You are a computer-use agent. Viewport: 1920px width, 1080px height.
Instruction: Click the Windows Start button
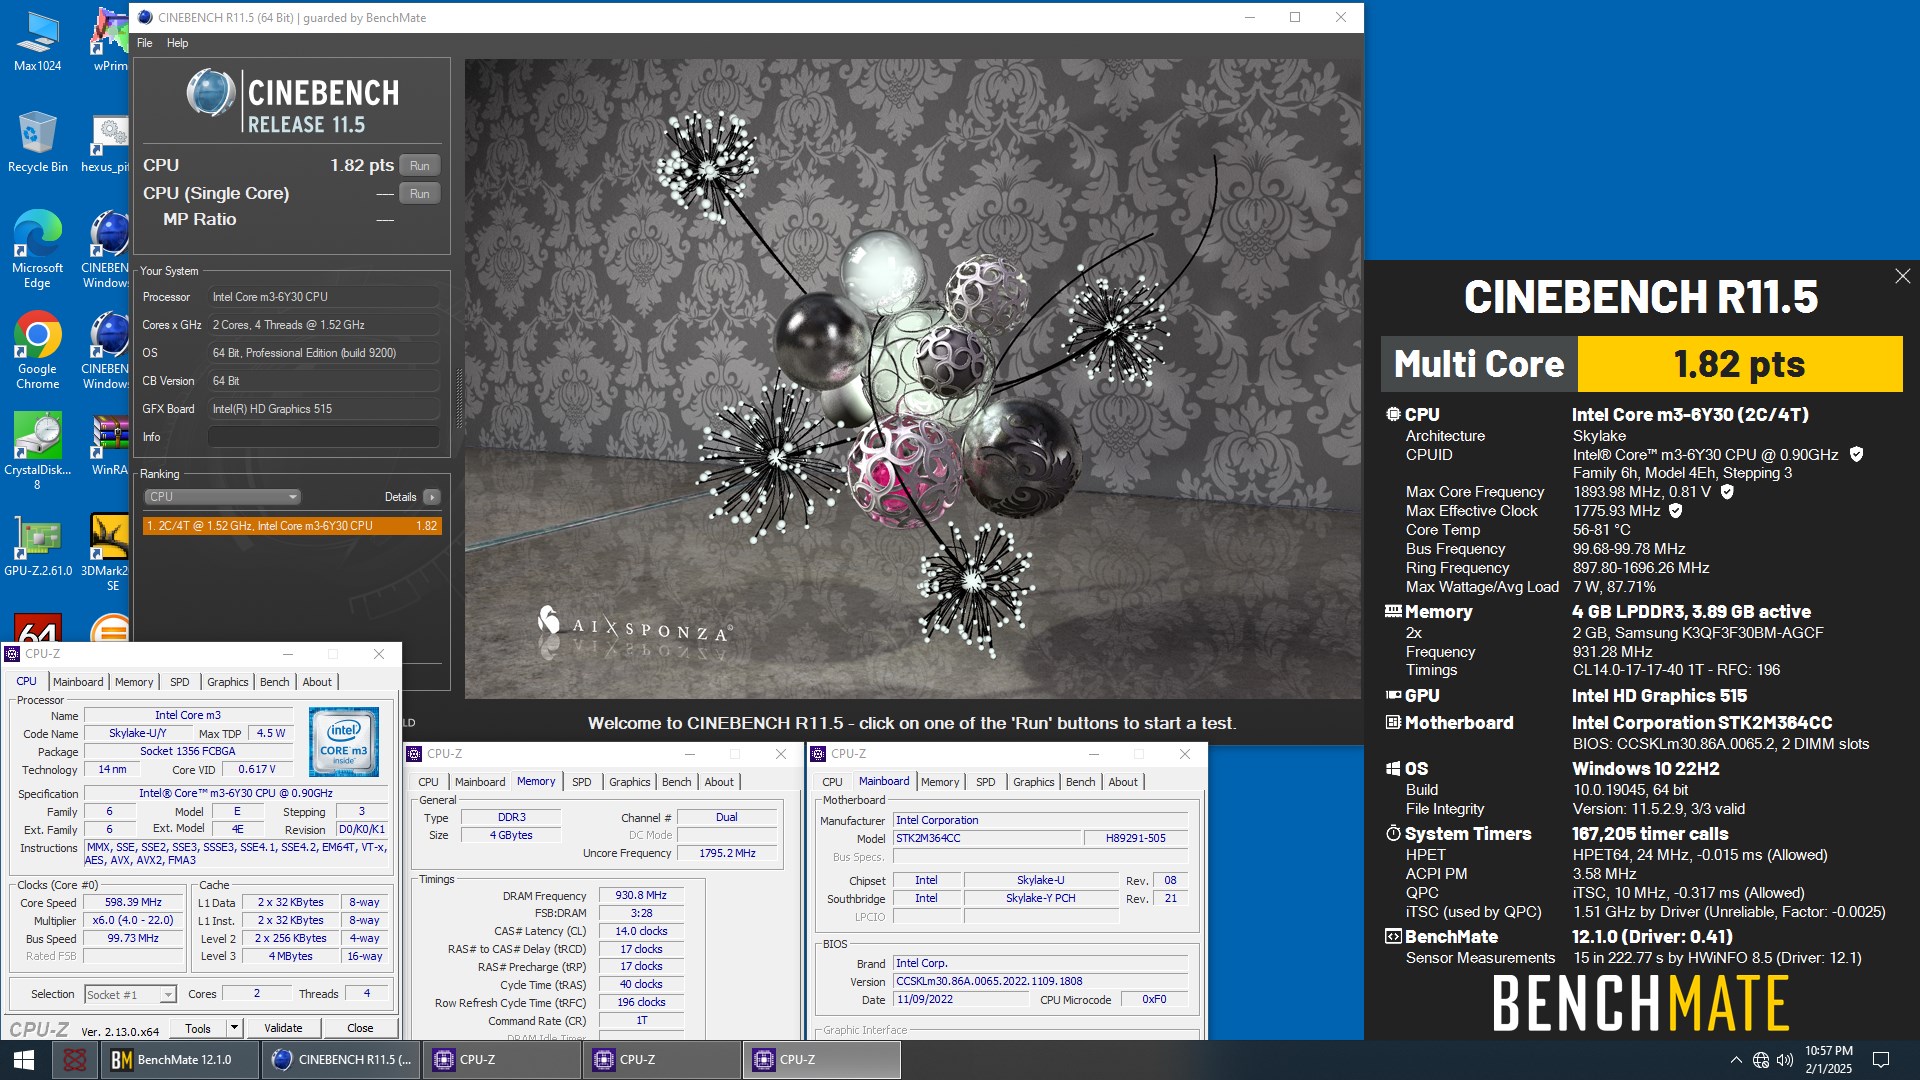click(24, 1060)
